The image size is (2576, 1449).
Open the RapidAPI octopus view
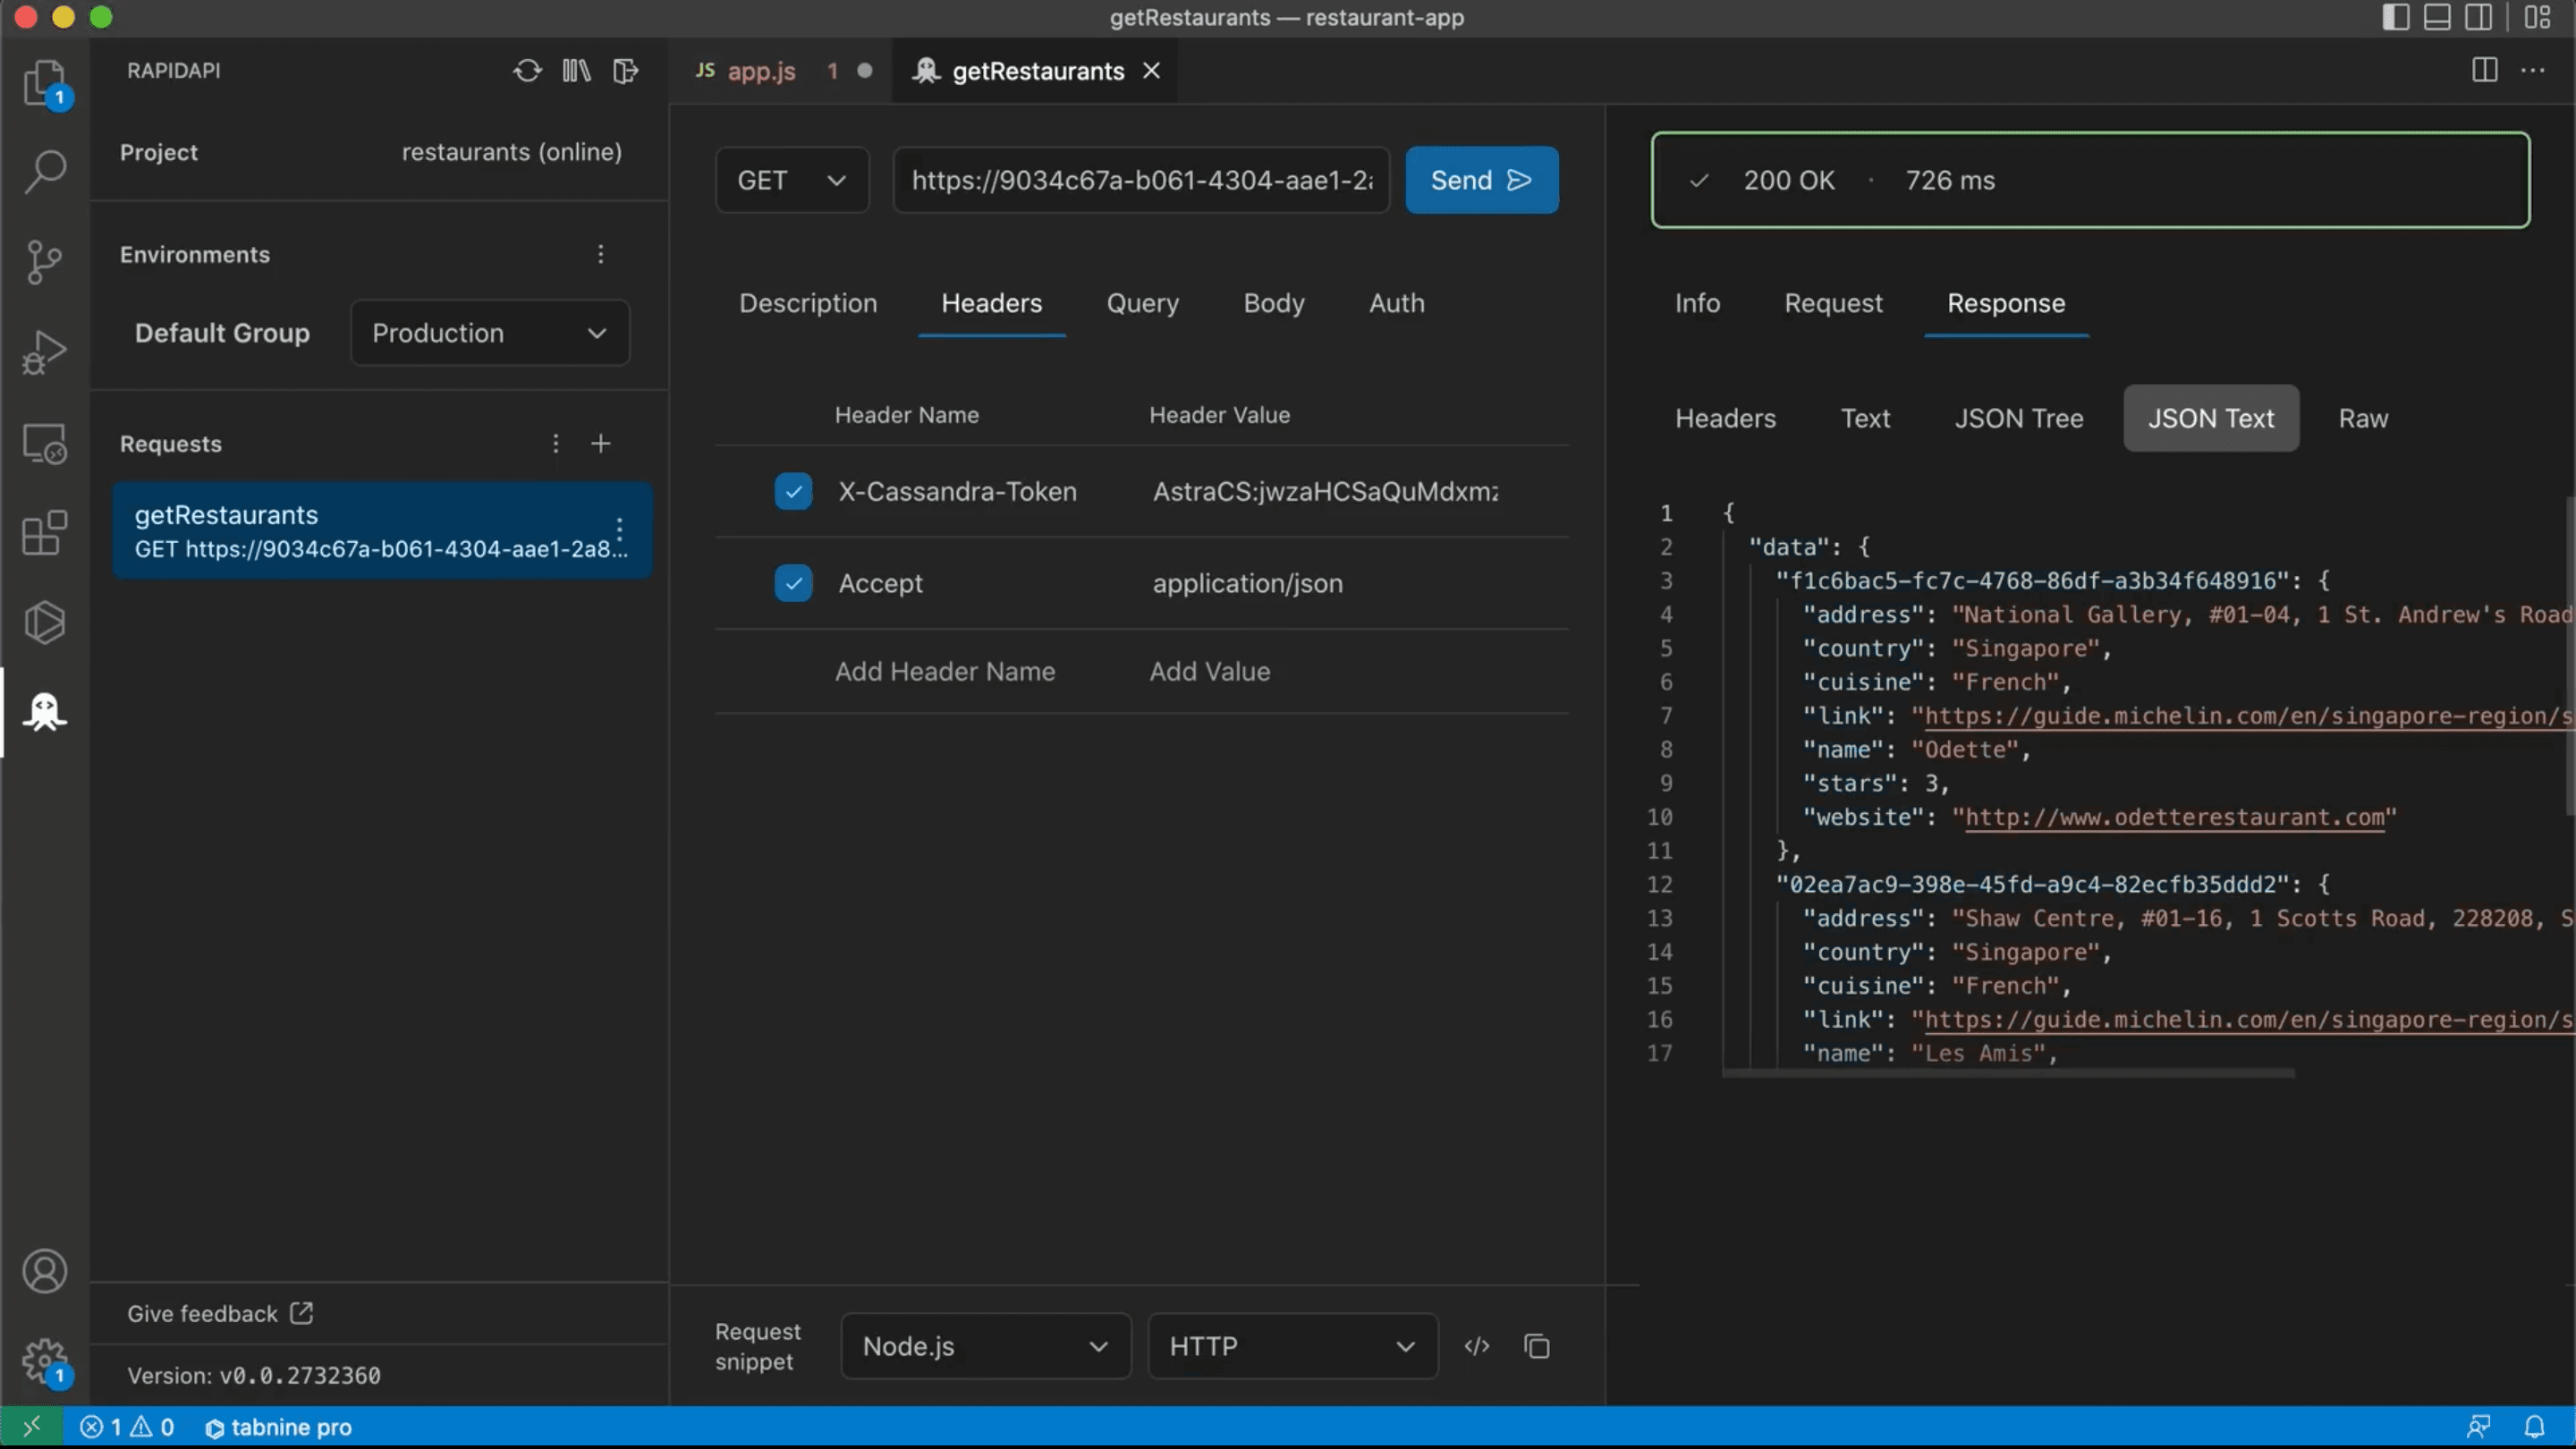45,712
